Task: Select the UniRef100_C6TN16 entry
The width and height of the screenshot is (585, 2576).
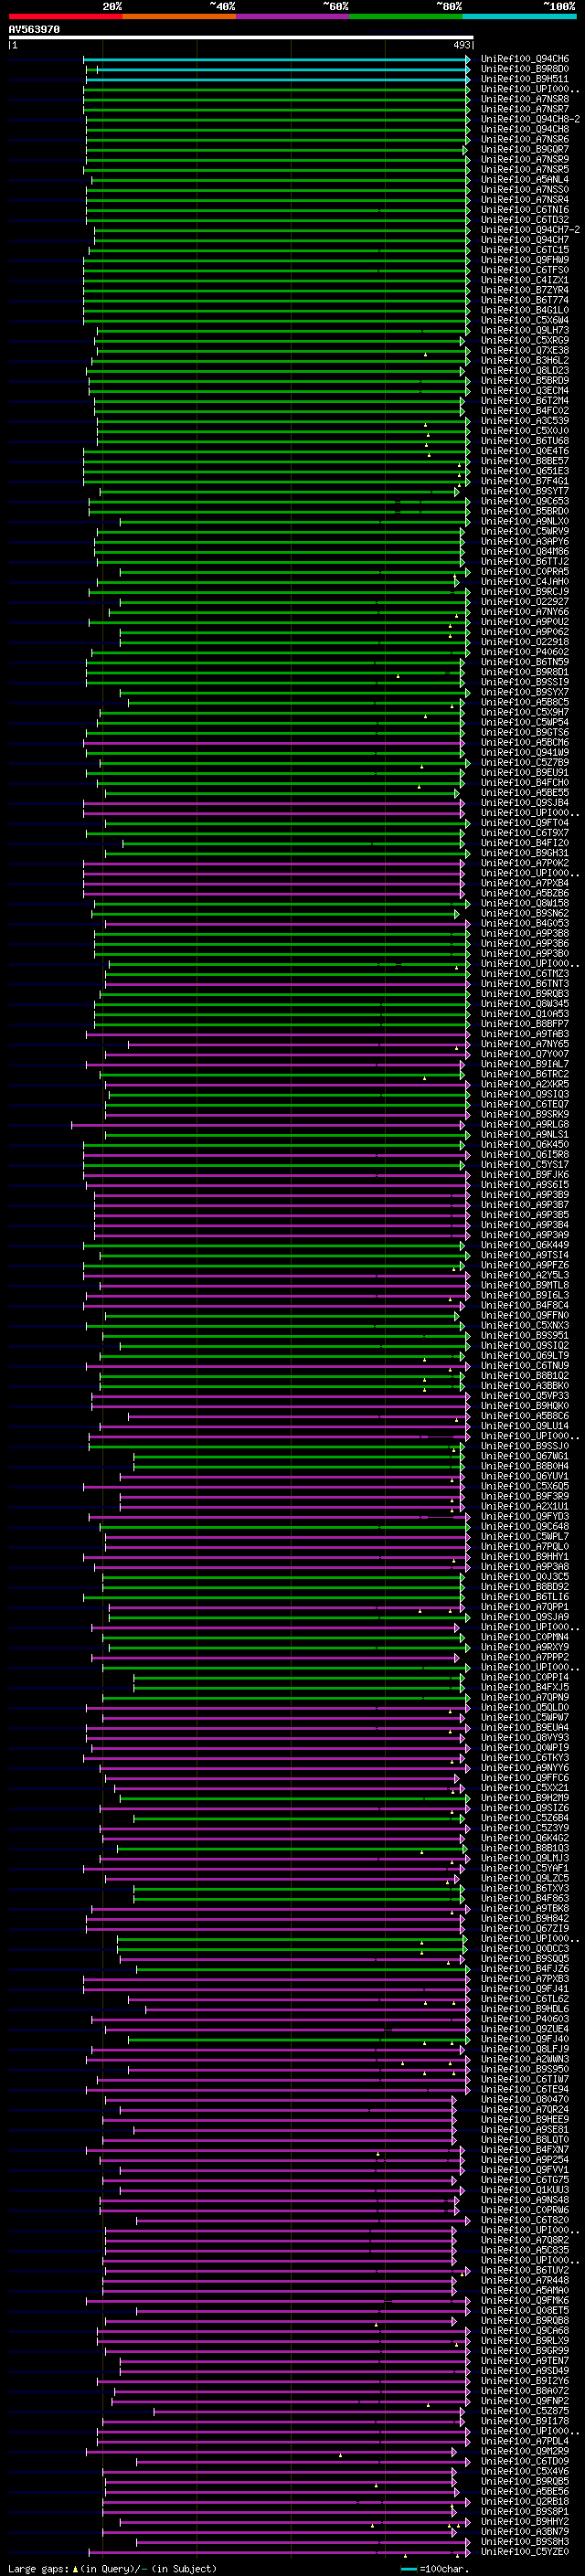Action: click(x=525, y=210)
